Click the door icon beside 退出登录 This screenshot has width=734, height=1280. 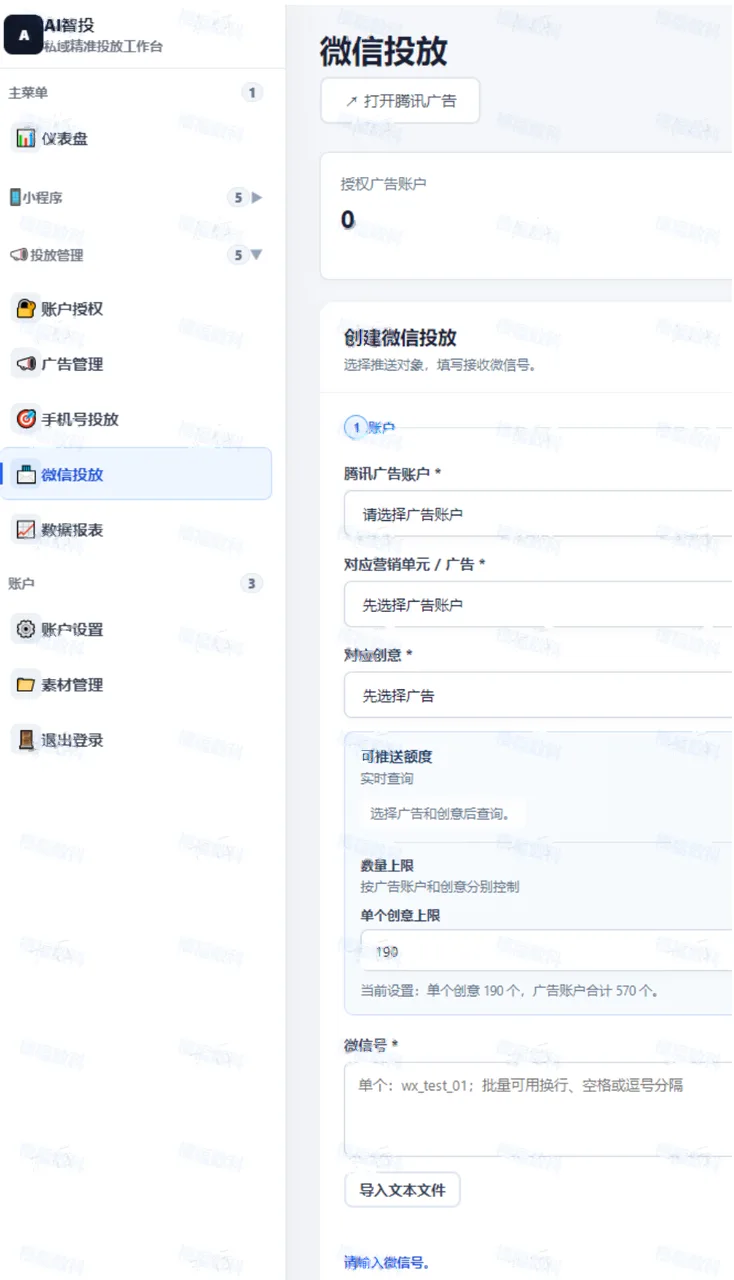click(x=26, y=740)
